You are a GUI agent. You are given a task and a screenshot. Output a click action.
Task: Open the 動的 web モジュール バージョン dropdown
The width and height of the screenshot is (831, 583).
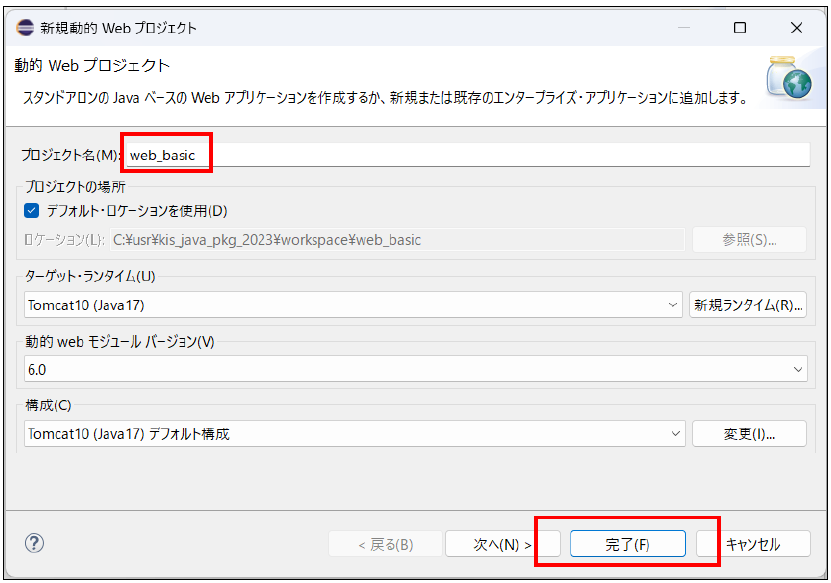[797, 369]
